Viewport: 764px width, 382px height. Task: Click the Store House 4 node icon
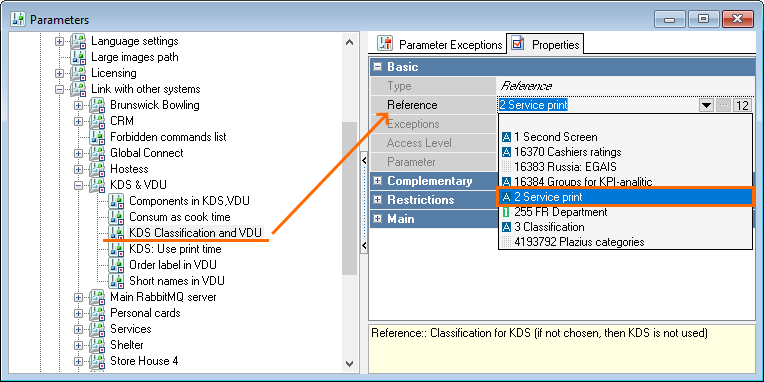pyautogui.click(x=97, y=361)
